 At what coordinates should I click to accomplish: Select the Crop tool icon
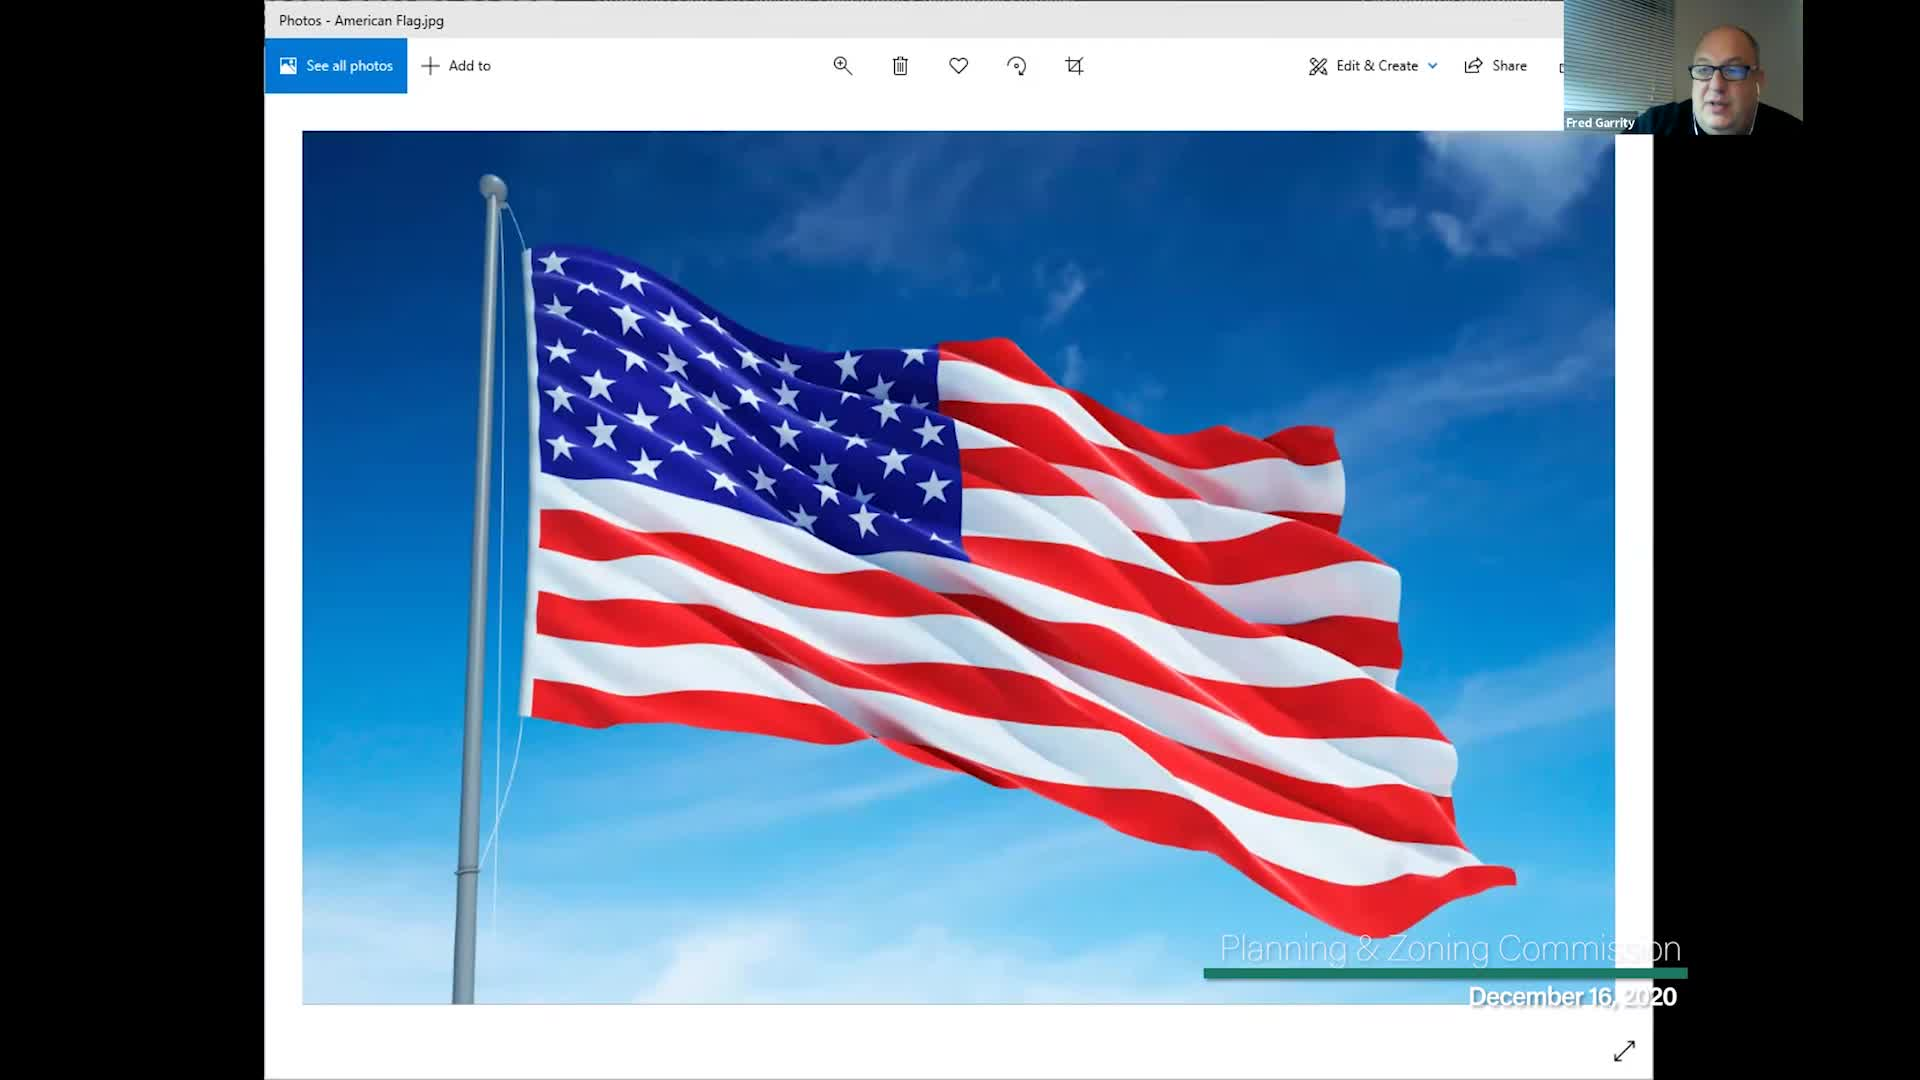[1074, 66]
